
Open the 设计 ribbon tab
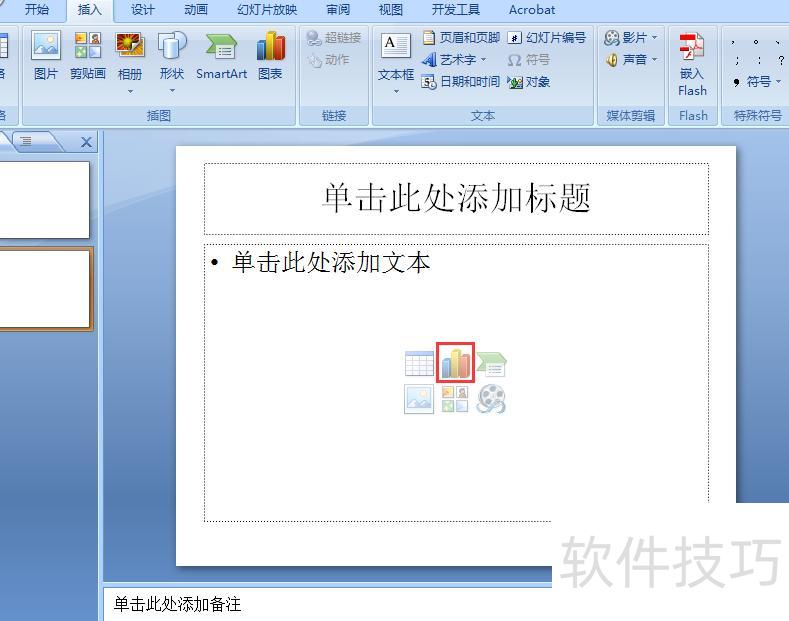coord(142,10)
